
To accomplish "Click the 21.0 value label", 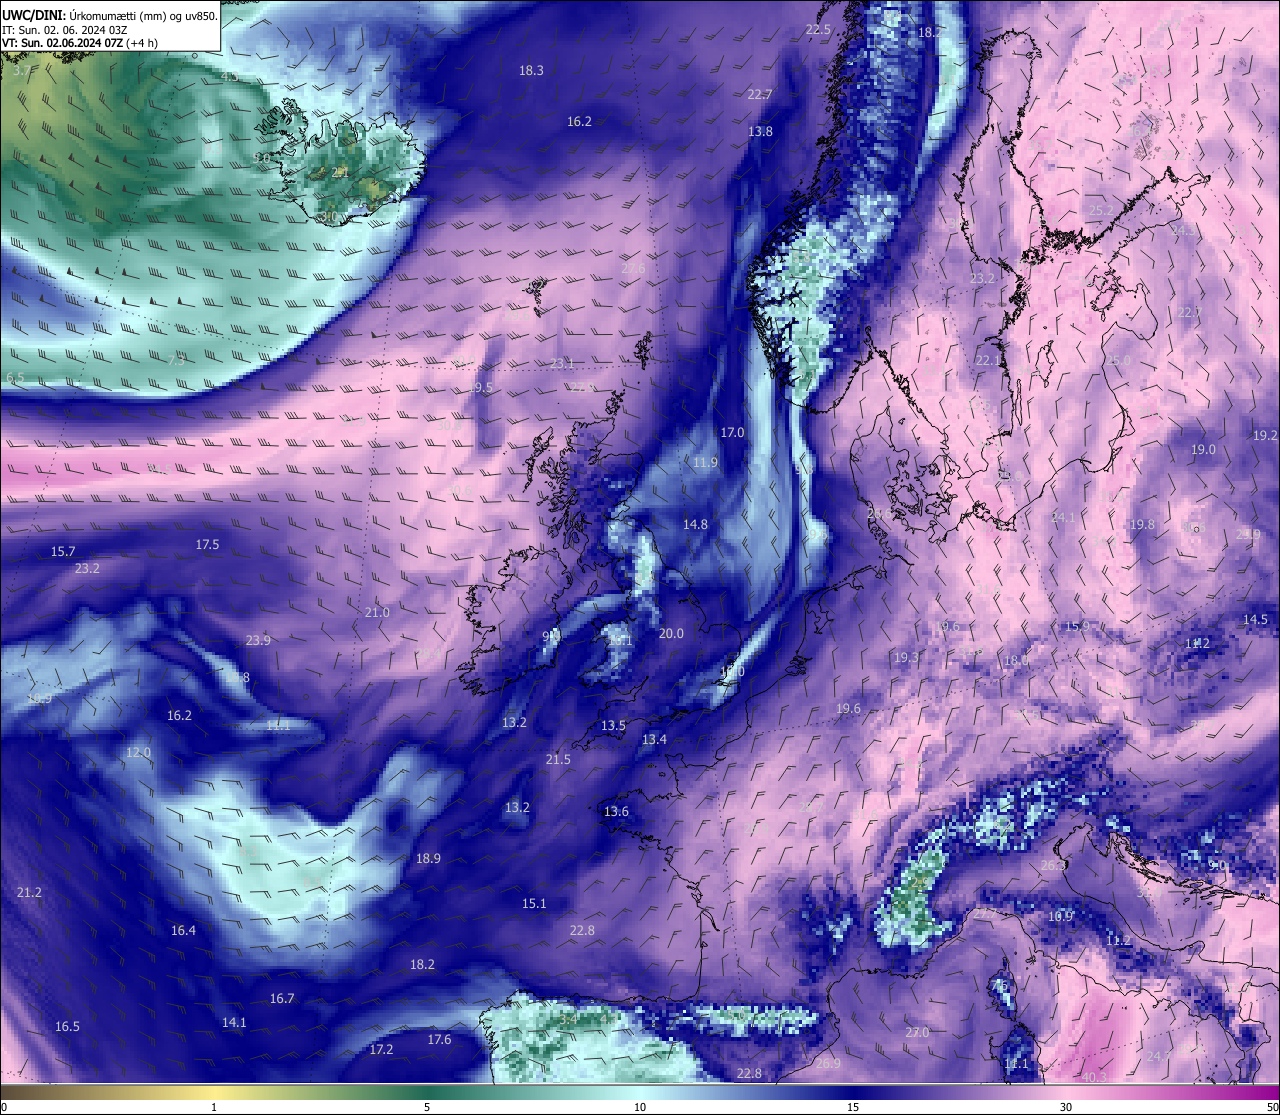I will click(377, 612).
